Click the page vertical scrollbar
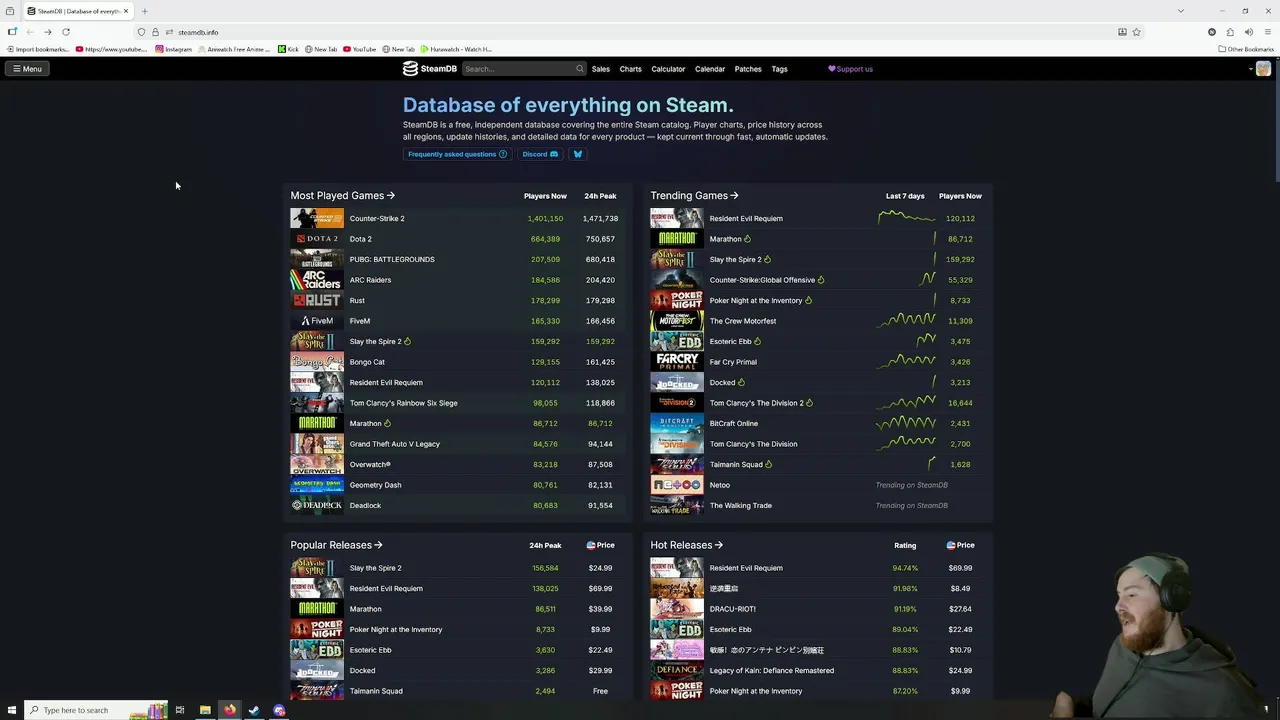The image size is (1280, 720). point(1276,120)
